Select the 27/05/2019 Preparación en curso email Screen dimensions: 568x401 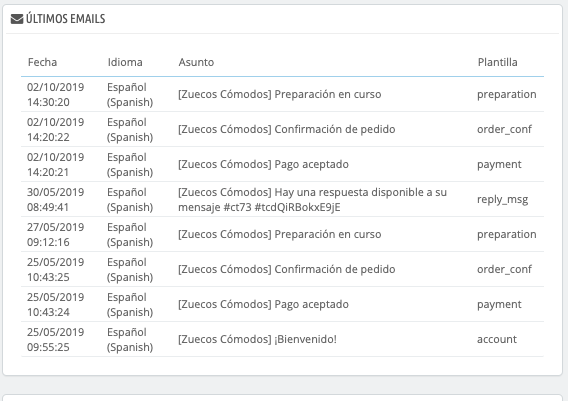(282, 234)
